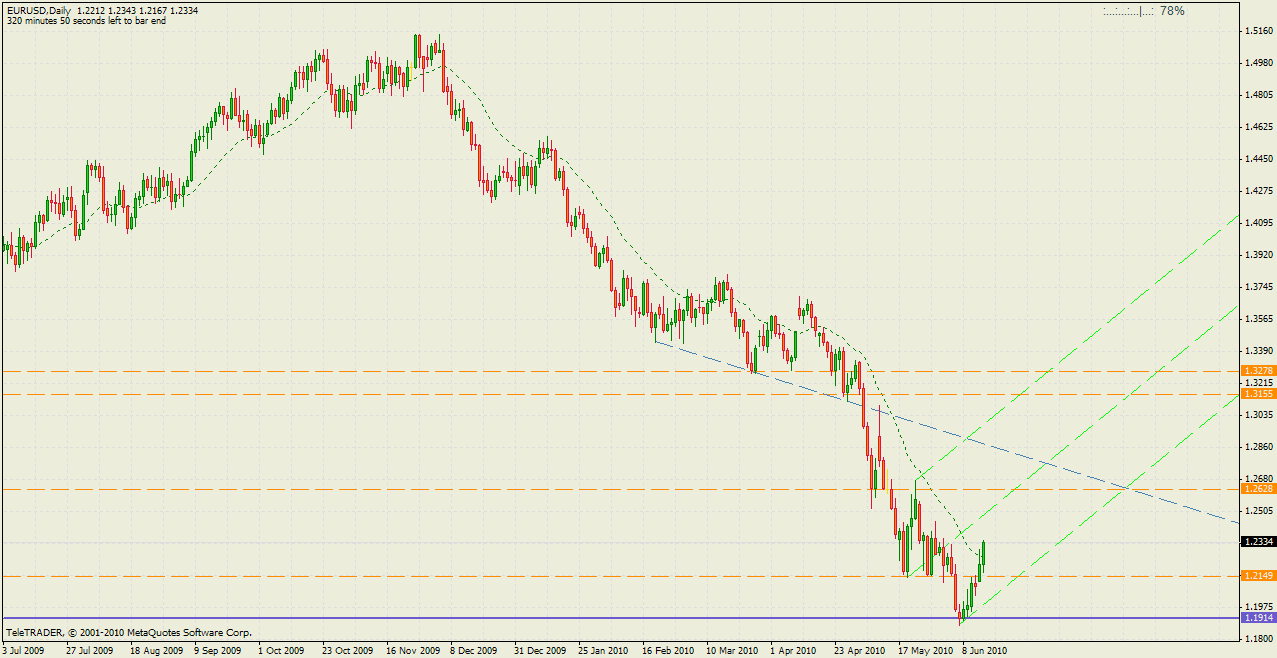Click the bar end countdown timer text
This screenshot has width=1277, height=658.
click(x=86, y=21)
